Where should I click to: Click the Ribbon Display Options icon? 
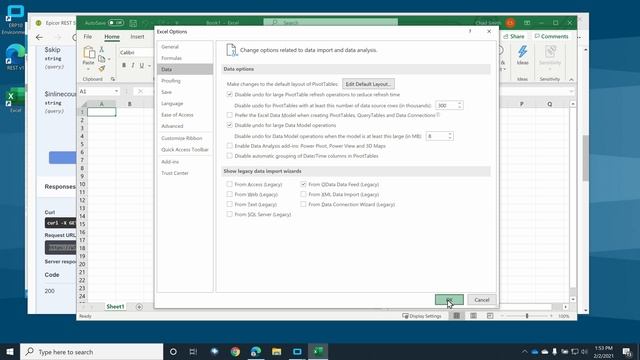527,23
